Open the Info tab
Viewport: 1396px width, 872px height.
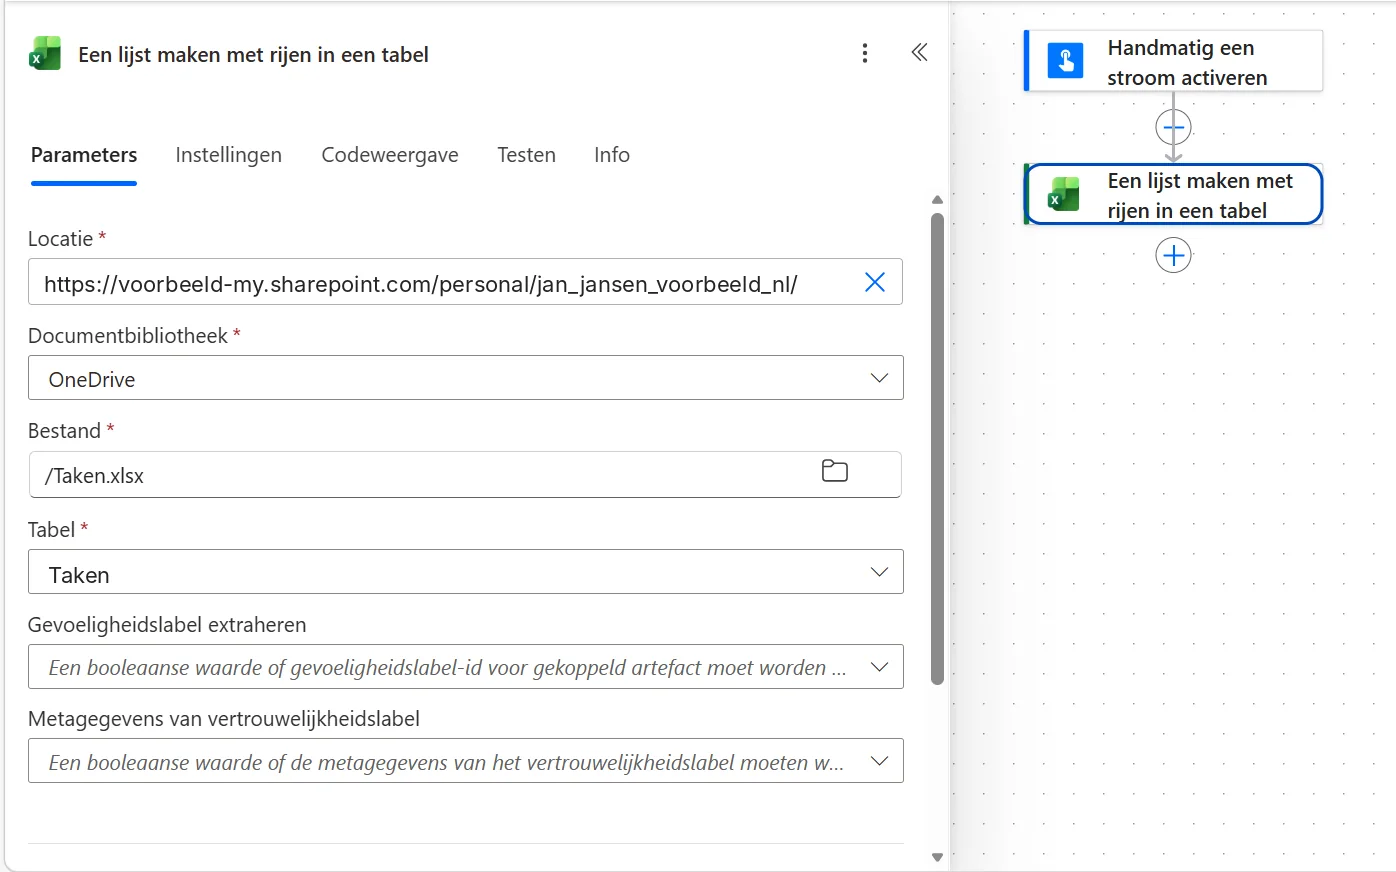click(x=612, y=155)
